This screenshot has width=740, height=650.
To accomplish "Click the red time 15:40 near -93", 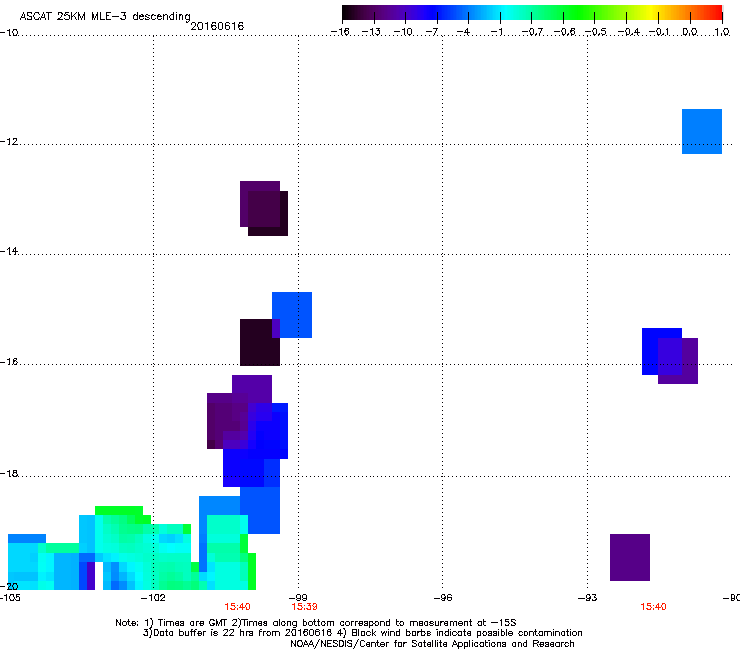I will tap(653, 607).
